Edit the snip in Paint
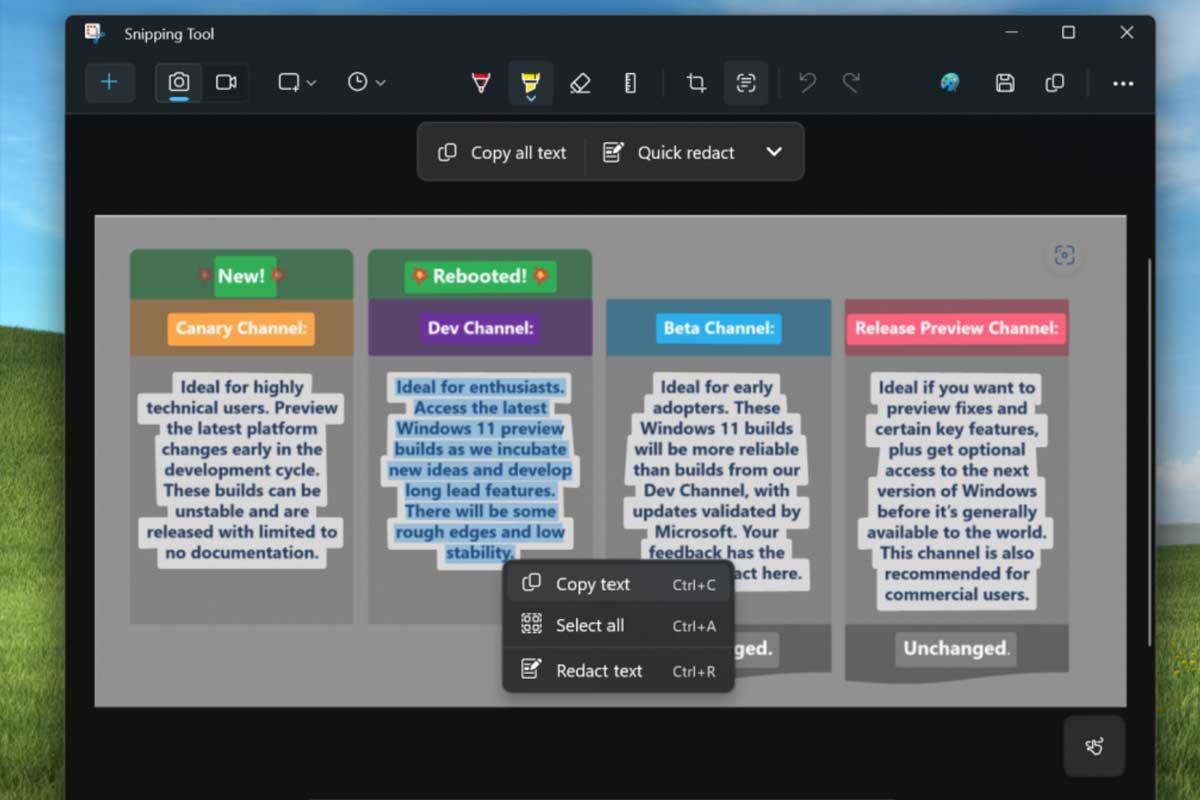This screenshot has height=800, width=1200. [x=950, y=83]
